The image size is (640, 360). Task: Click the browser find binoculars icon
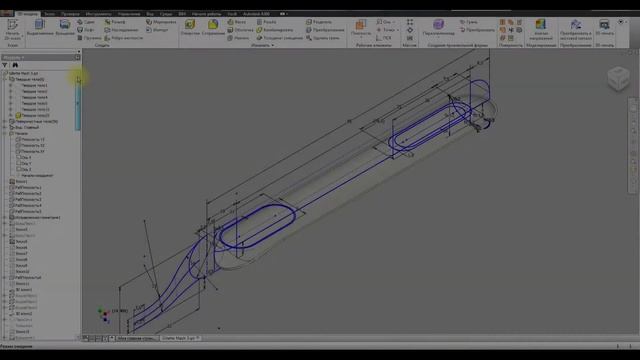pos(15,65)
